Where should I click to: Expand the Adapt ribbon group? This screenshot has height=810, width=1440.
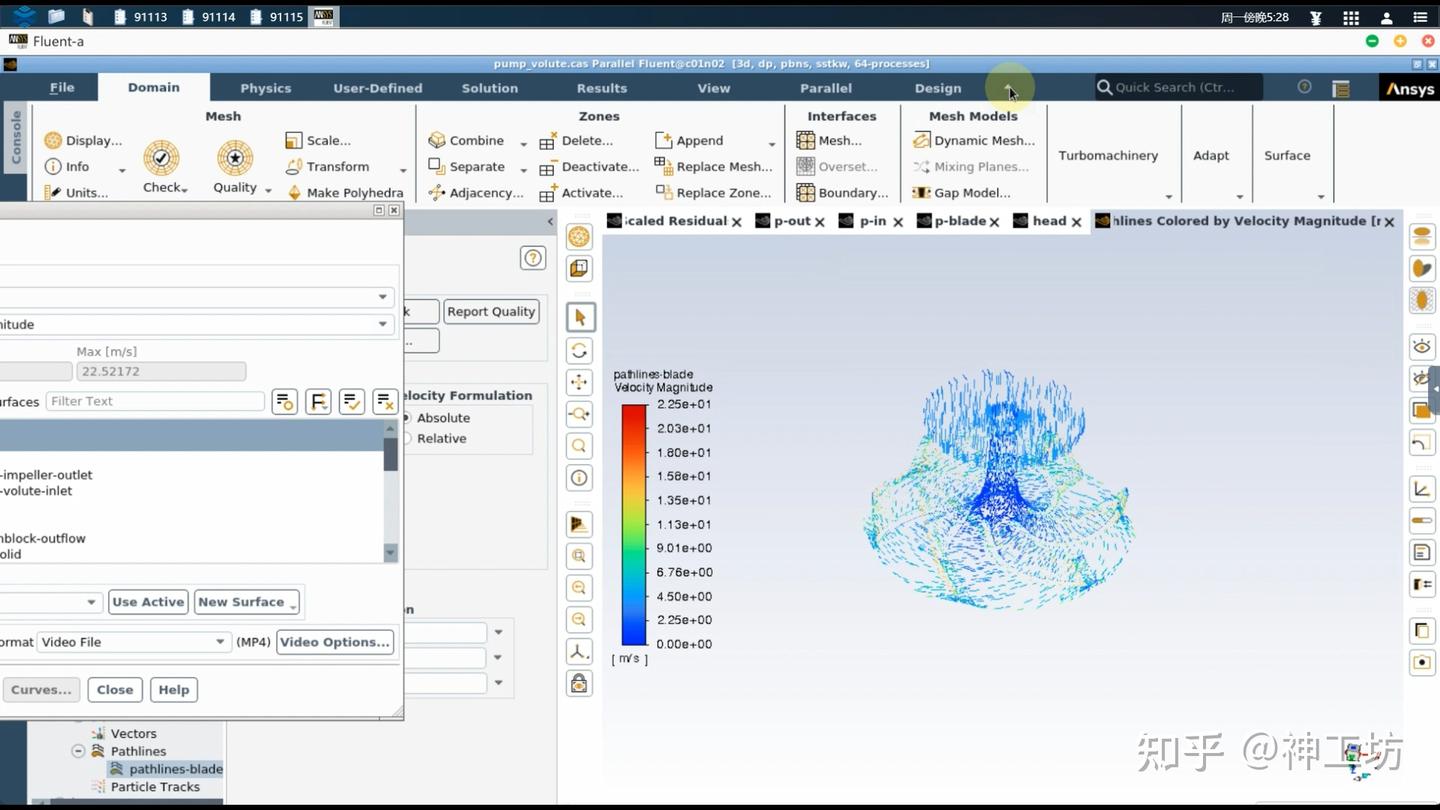1239,196
